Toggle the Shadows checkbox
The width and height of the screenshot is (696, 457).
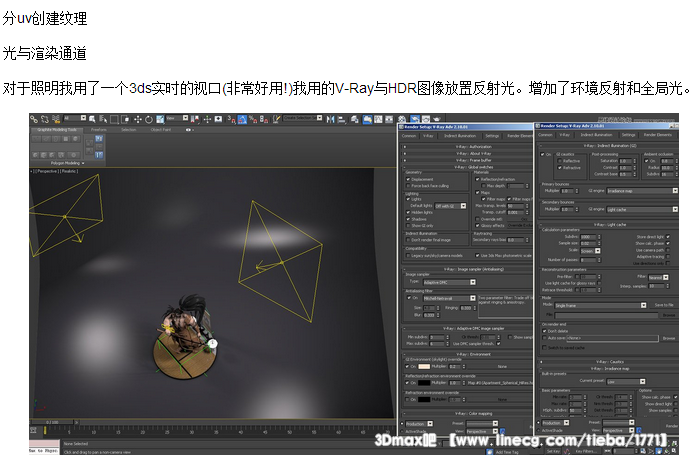click(x=408, y=219)
